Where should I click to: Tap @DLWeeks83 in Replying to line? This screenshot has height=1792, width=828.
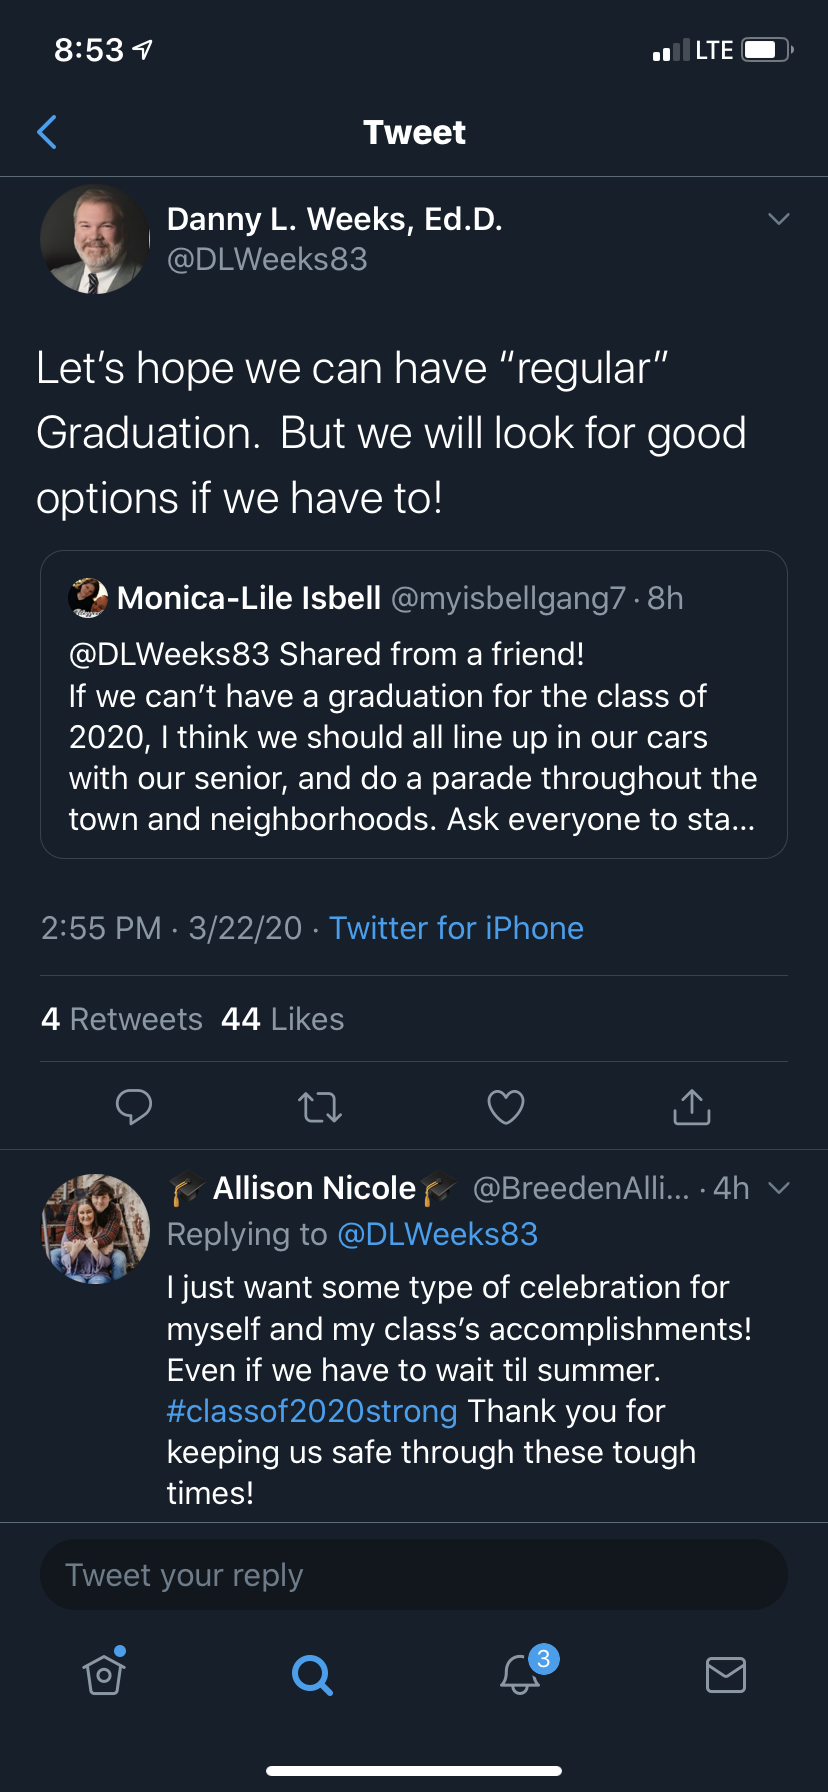(438, 1234)
